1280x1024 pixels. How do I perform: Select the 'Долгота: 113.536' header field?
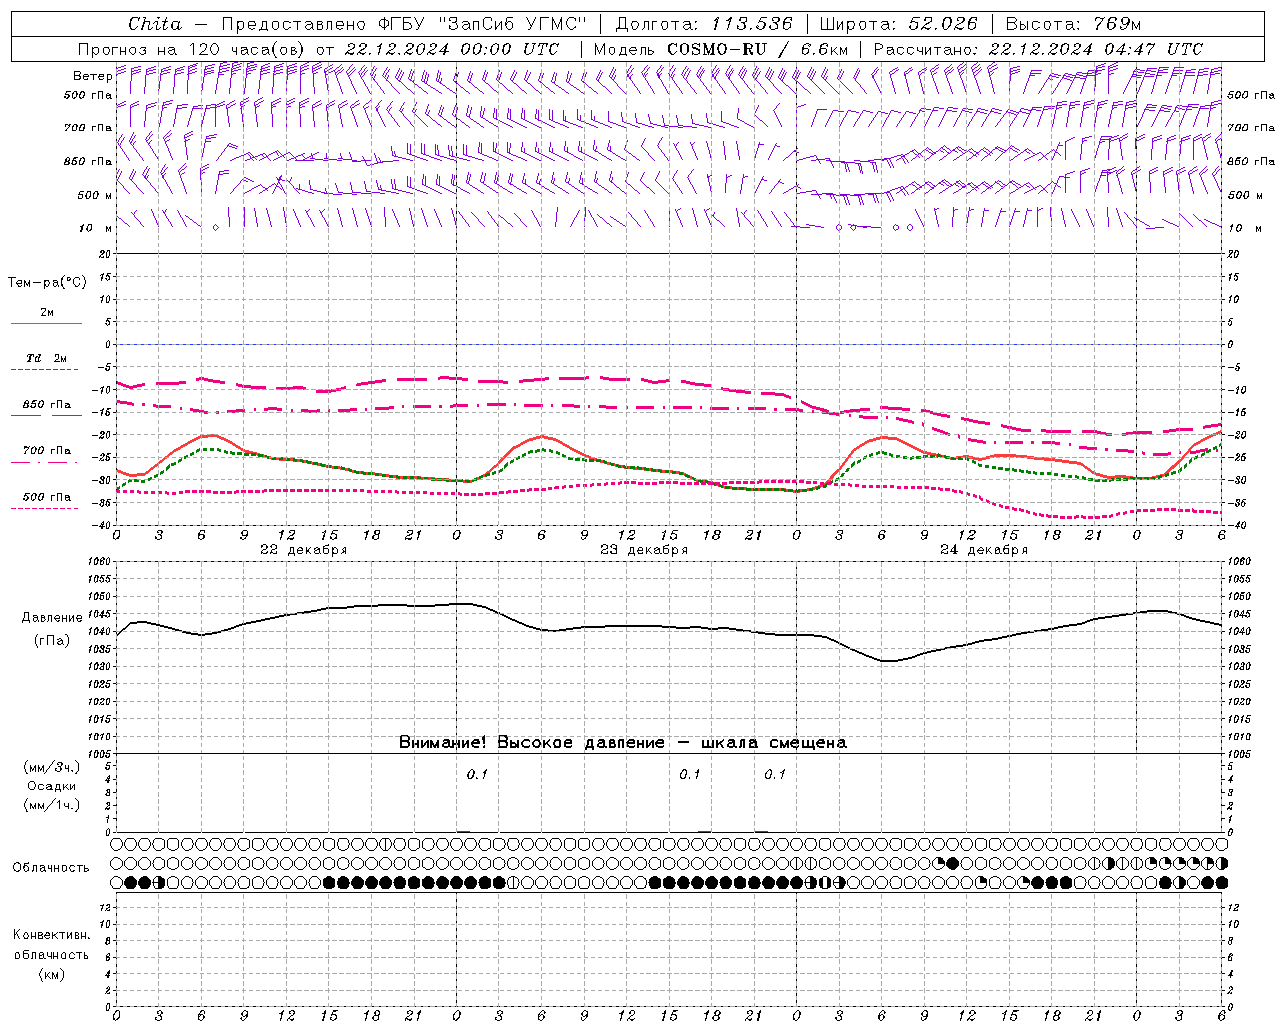pos(704,24)
